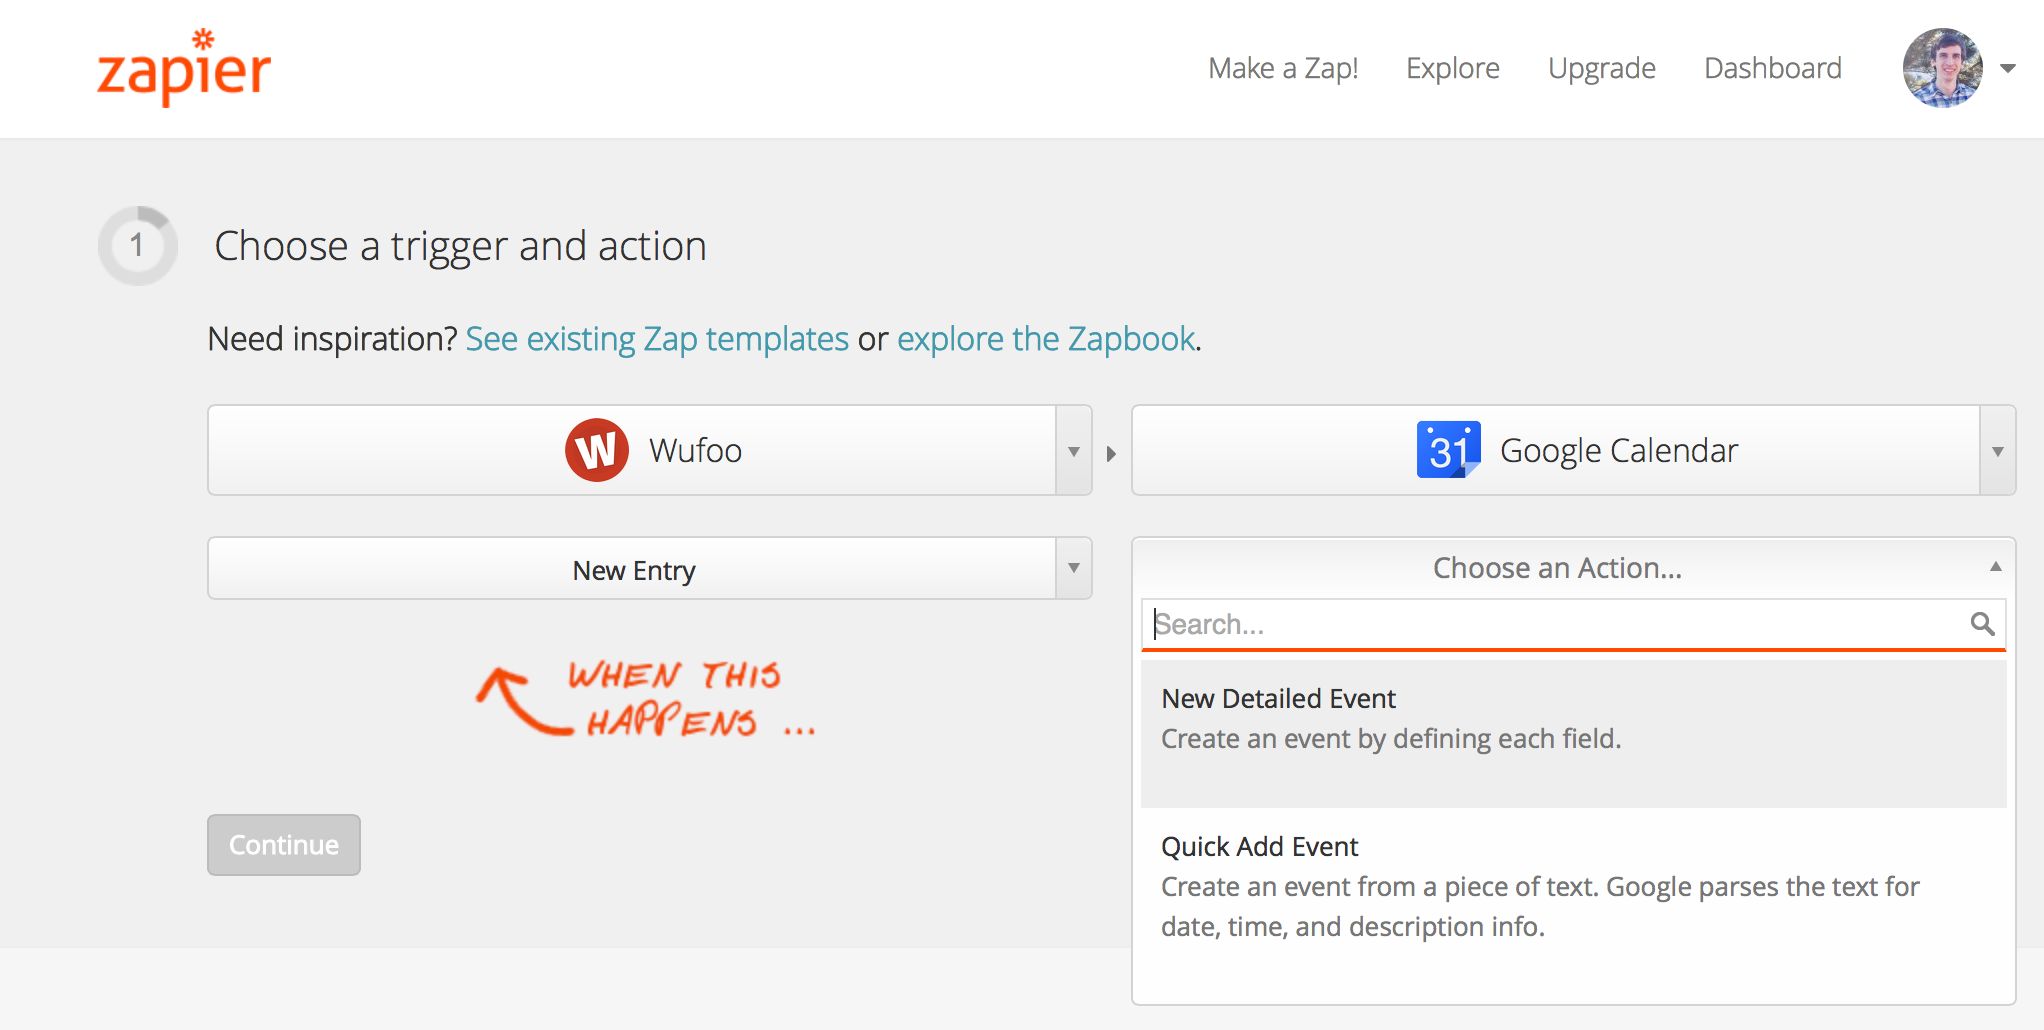2044x1030 pixels.
Task: Click the Google Calendar icon
Action: tap(1447, 450)
